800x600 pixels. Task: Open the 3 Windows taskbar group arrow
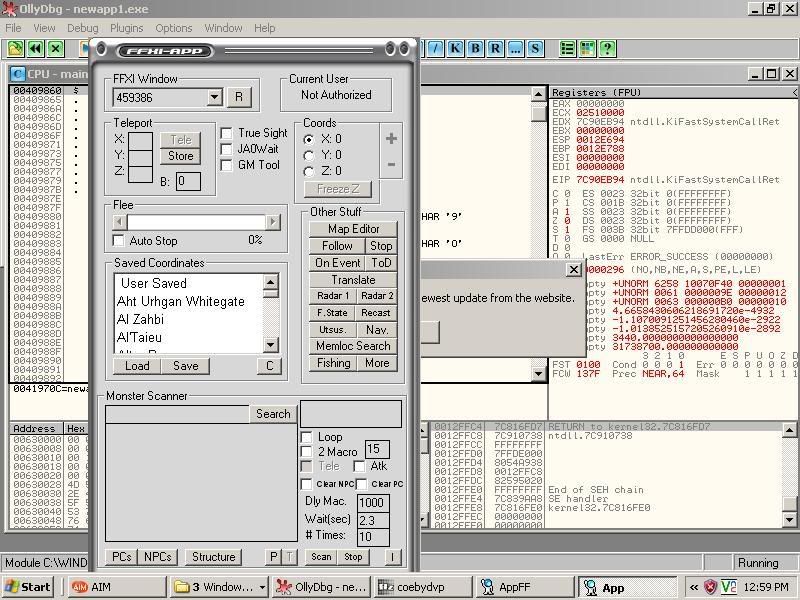(x=262, y=587)
